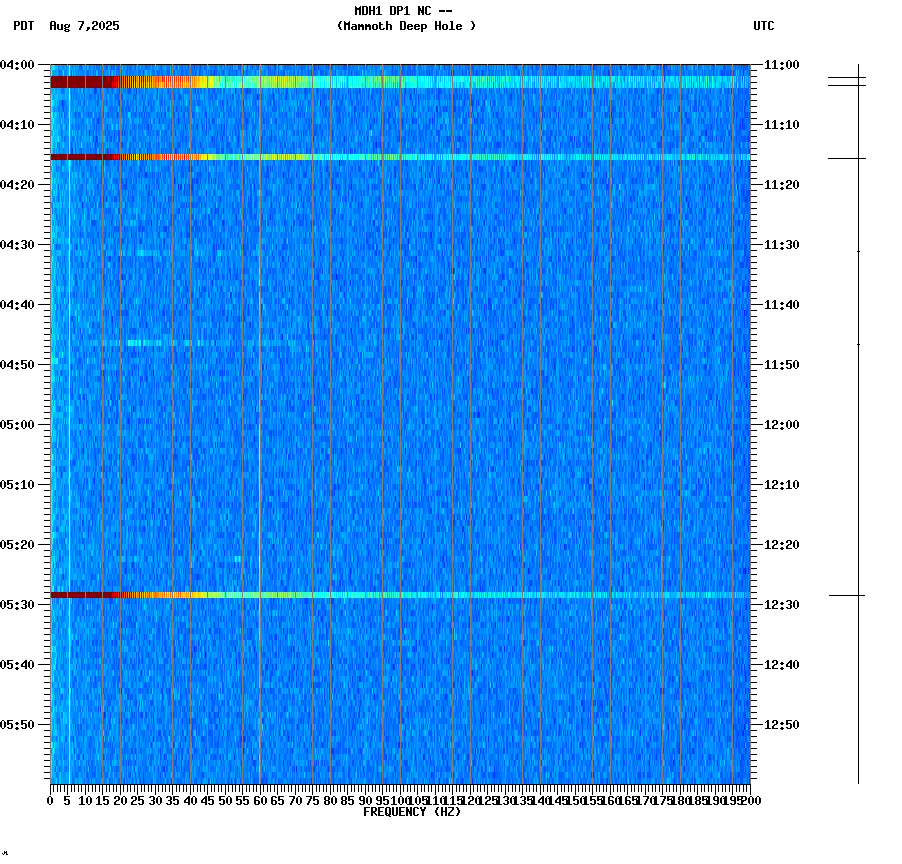902x864 pixels.
Task: Click the FREQUENCY (HZ) axis title
Action: (412, 812)
